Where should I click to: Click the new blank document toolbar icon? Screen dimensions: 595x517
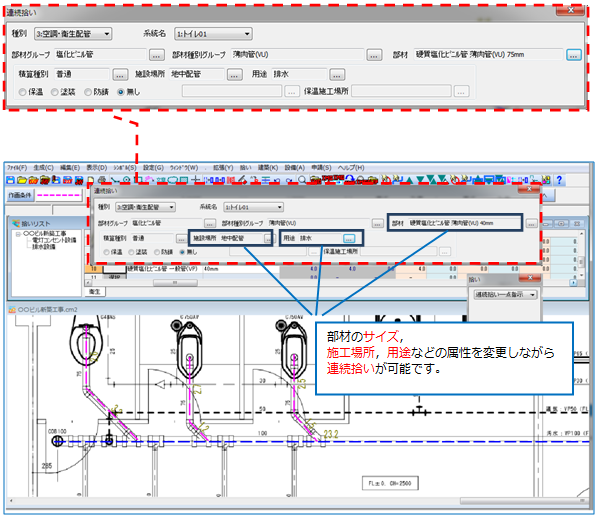[x=91, y=180]
